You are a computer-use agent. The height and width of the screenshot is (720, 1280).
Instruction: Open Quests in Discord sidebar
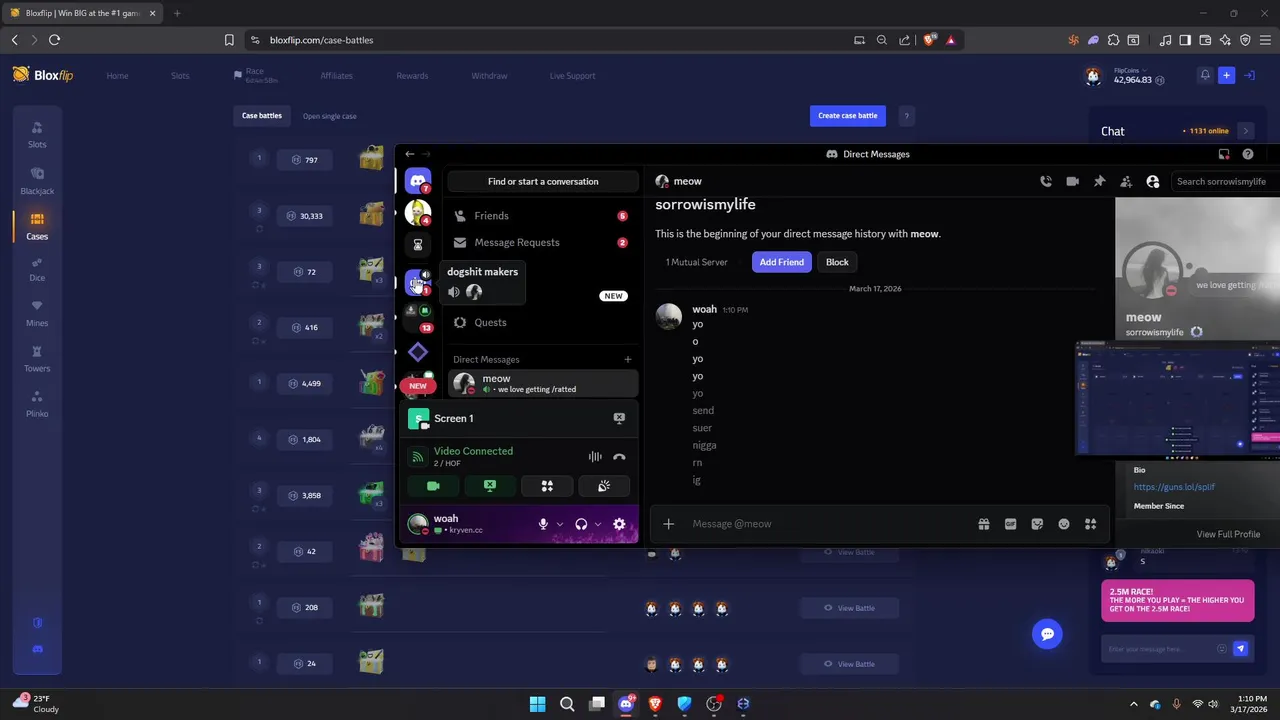click(543, 322)
